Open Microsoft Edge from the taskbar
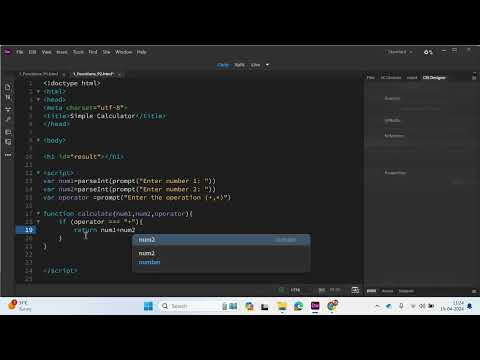 [x=298, y=306]
